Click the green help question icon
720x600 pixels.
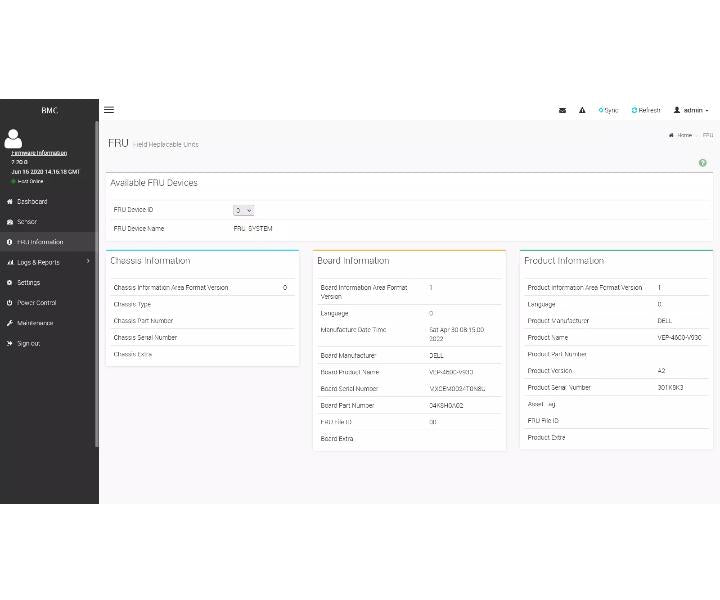[703, 163]
